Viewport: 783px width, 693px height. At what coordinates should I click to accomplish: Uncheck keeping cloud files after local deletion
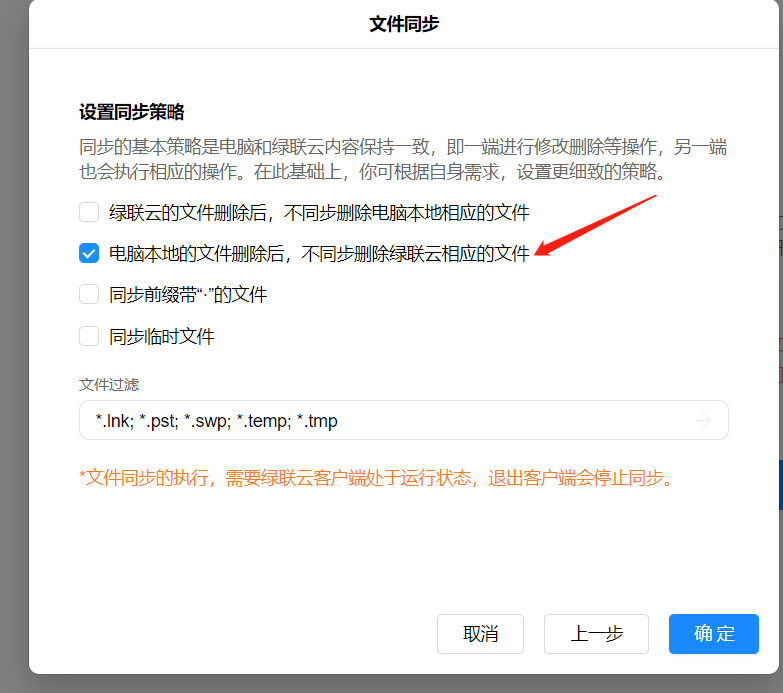click(89, 253)
